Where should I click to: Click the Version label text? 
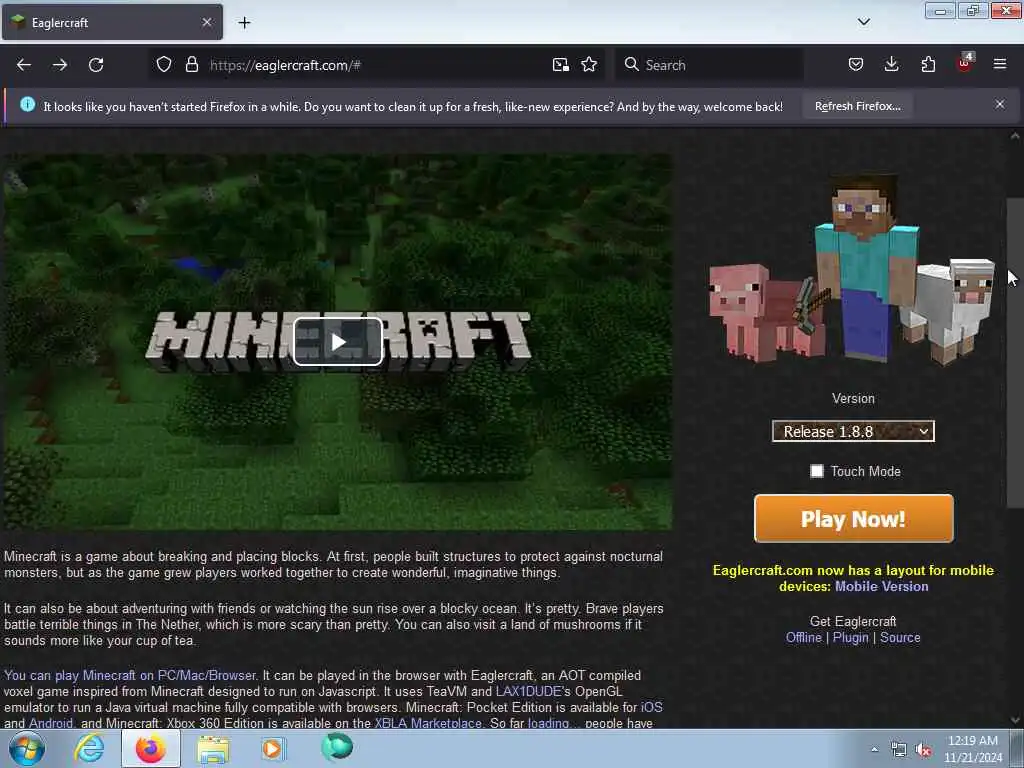pos(853,398)
